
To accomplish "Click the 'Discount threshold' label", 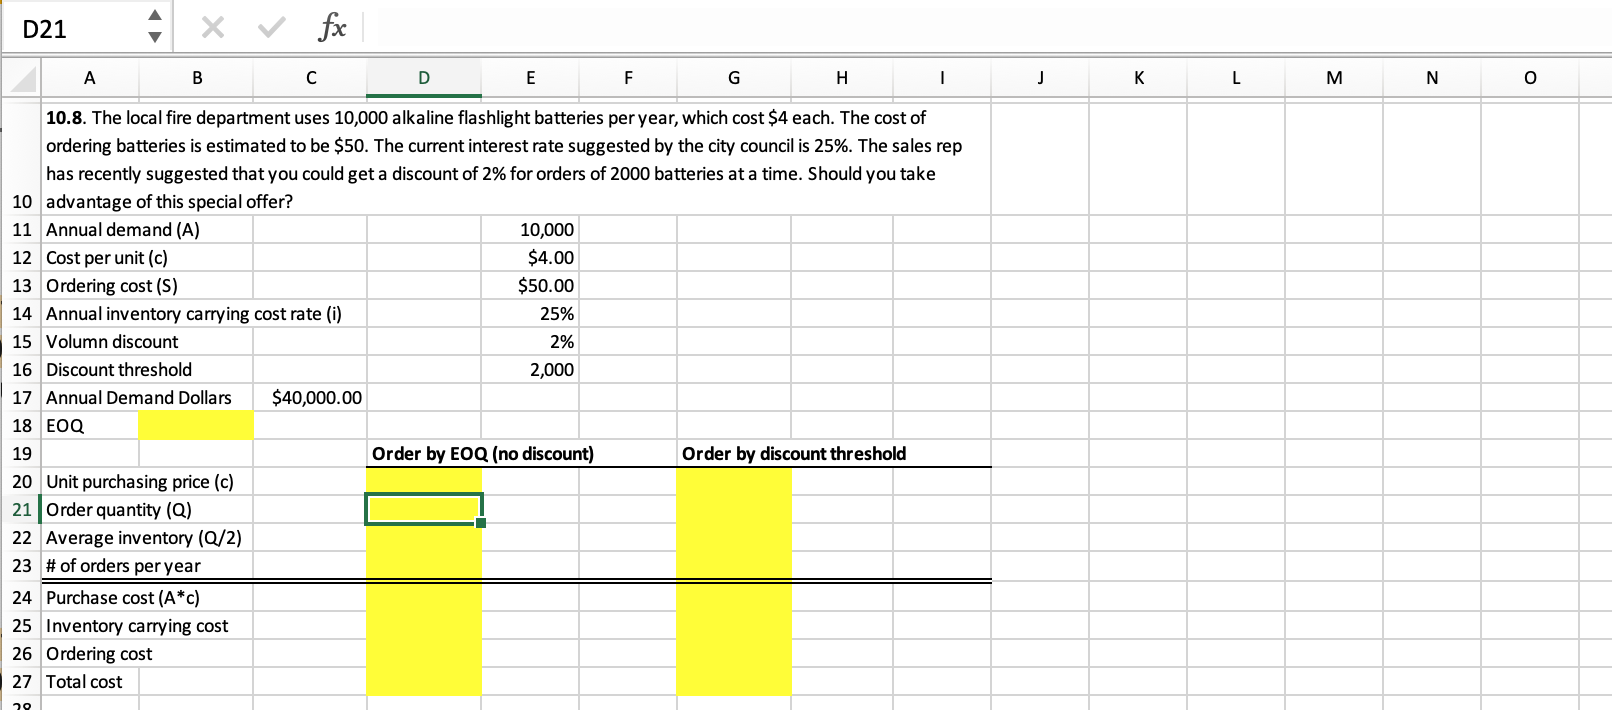I will [119, 370].
